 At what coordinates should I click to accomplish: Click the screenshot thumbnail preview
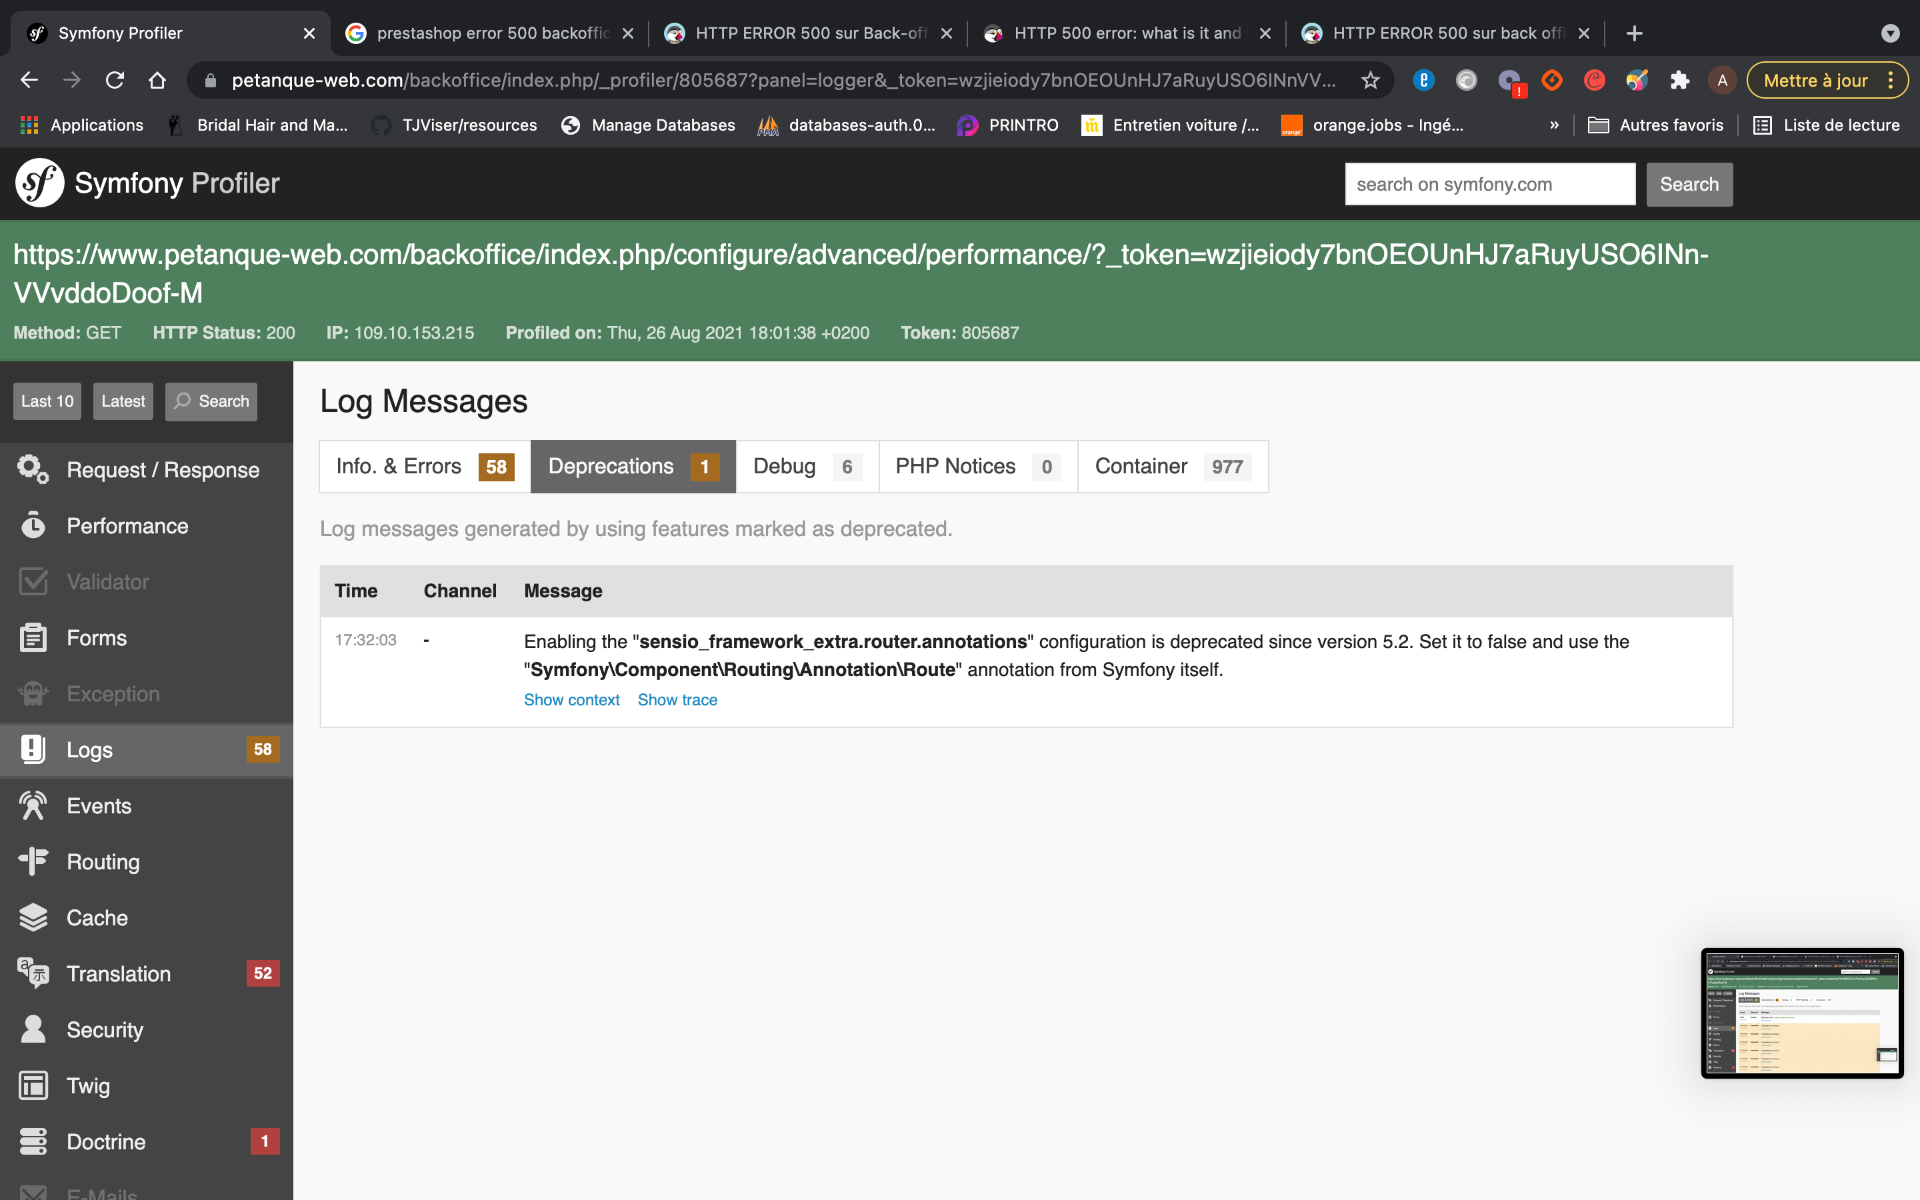1801,1012
